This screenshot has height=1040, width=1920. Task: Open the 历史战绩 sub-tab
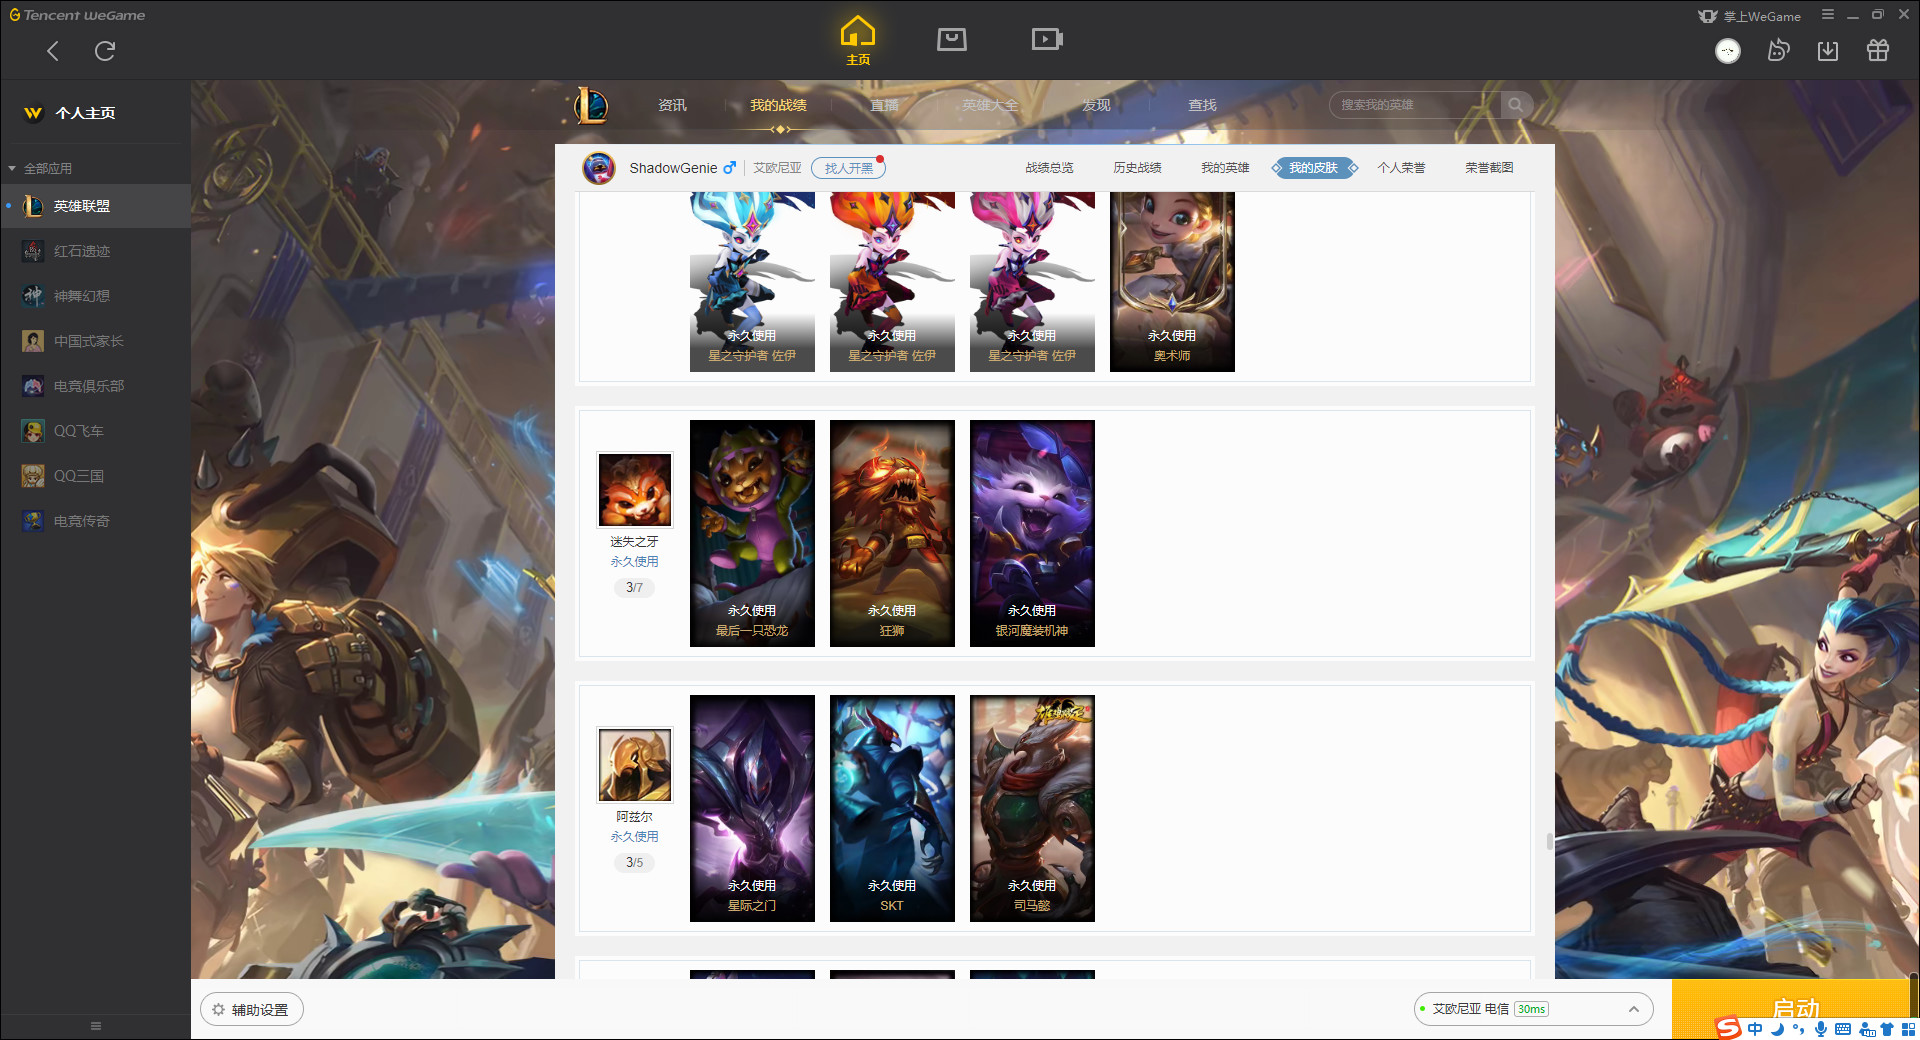[x=1137, y=168]
